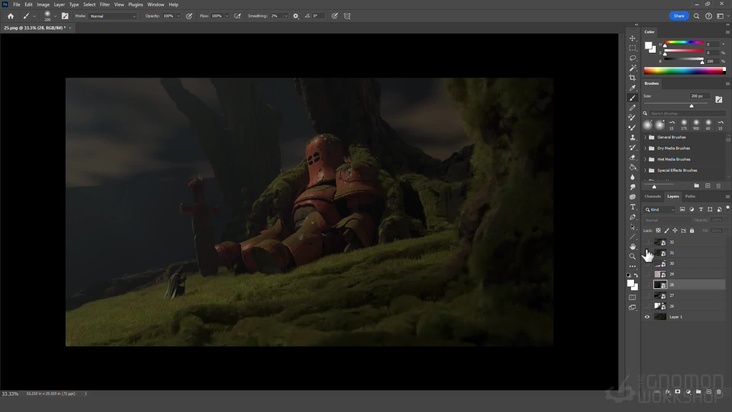
Task: Open the Flow value dropdown arrow
Action: [x=227, y=16]
